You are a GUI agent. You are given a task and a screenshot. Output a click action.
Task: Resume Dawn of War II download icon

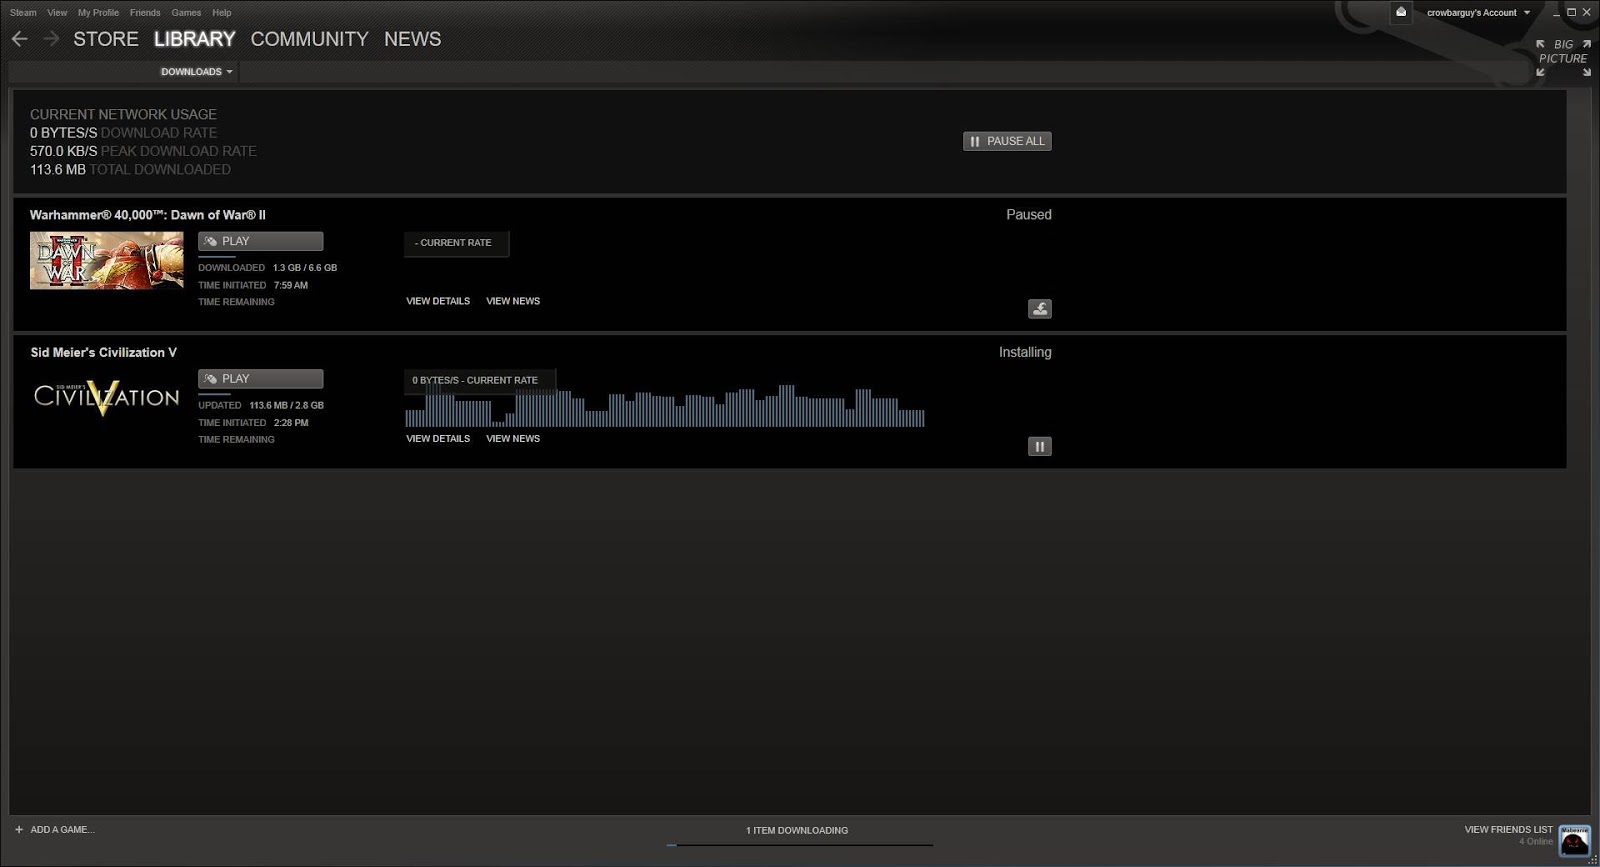[1040, 309]
